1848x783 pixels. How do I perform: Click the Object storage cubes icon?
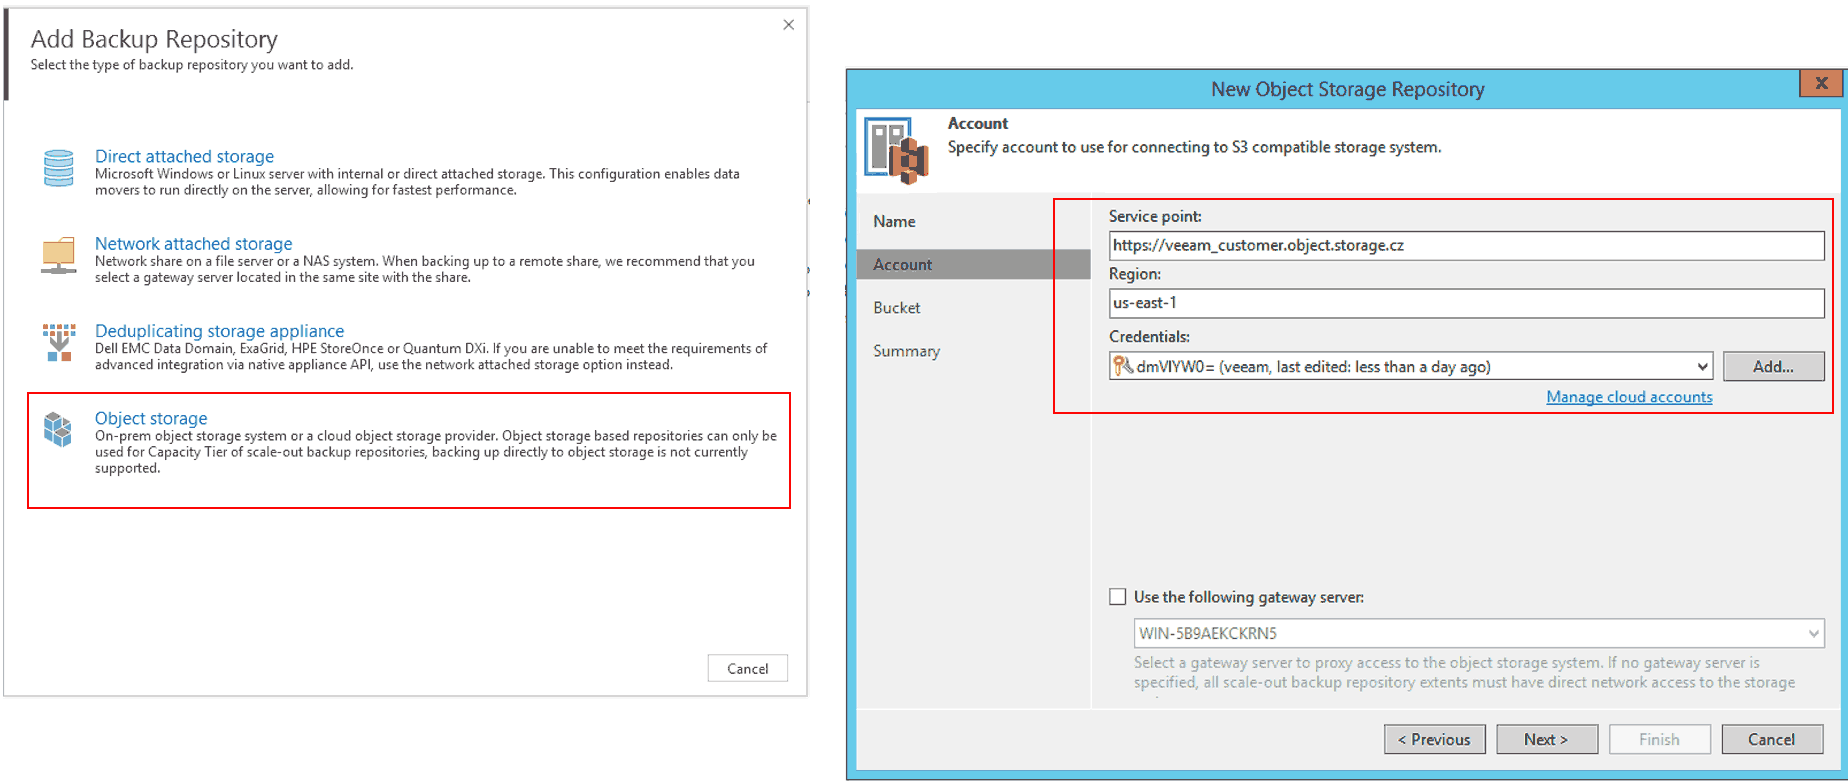tap(58, 430)
